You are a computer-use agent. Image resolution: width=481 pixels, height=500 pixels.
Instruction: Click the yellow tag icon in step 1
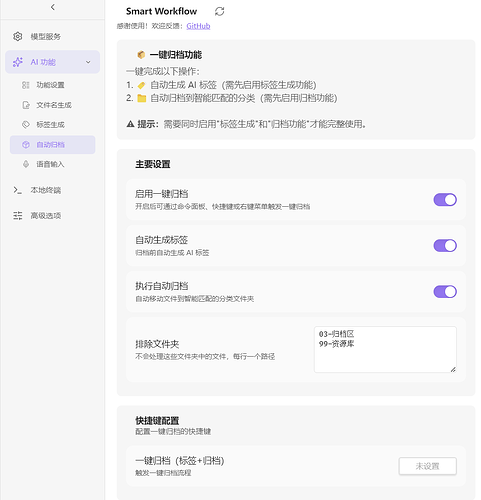point(141,85)
